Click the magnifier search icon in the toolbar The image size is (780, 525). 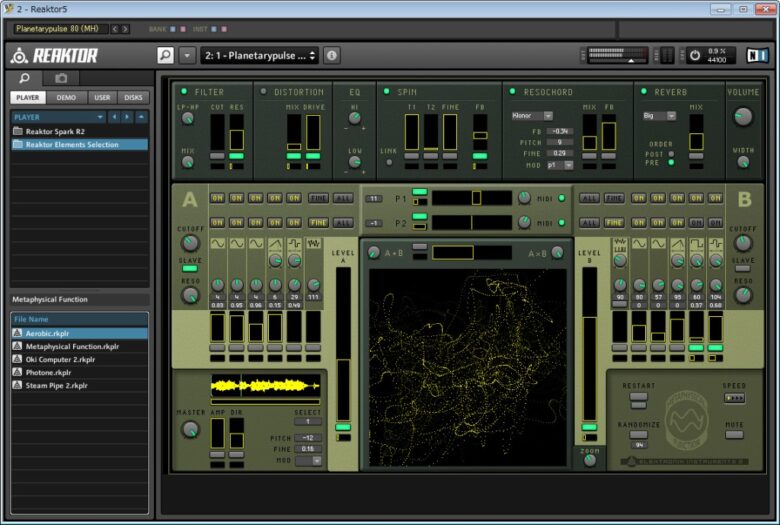tap(165, 55)
